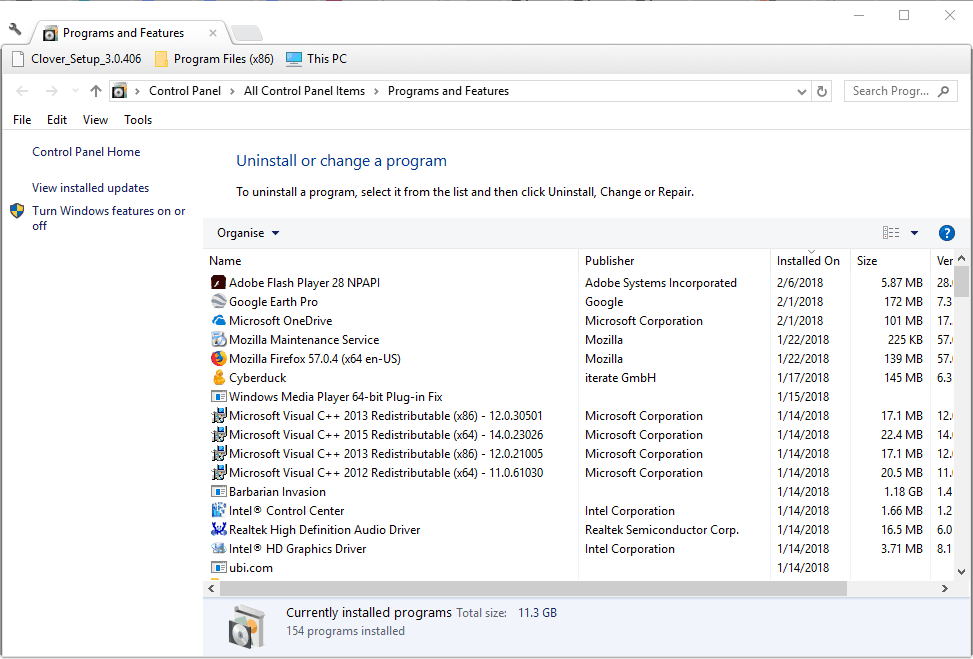The image size is (973, 659).
Task: Go to Control Panel Home
Action: (86, 152)
